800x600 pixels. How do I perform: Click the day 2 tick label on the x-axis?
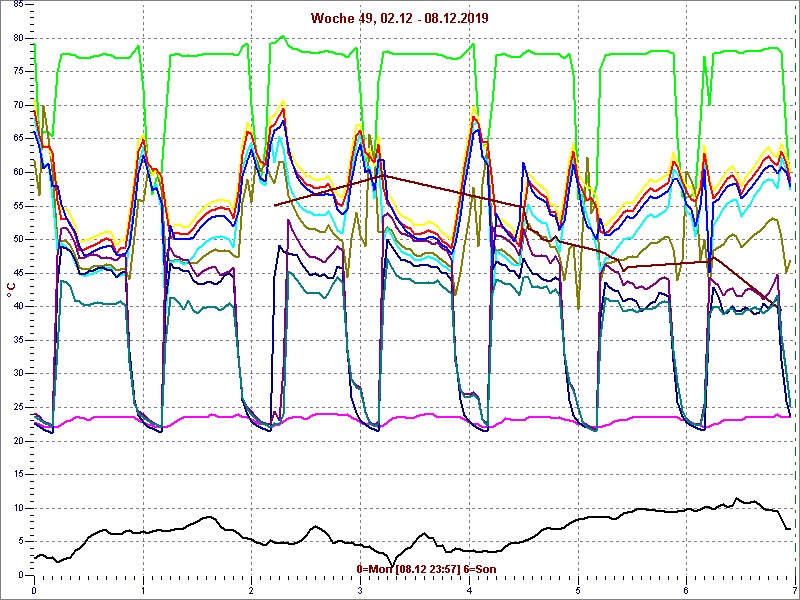[251, 590]
